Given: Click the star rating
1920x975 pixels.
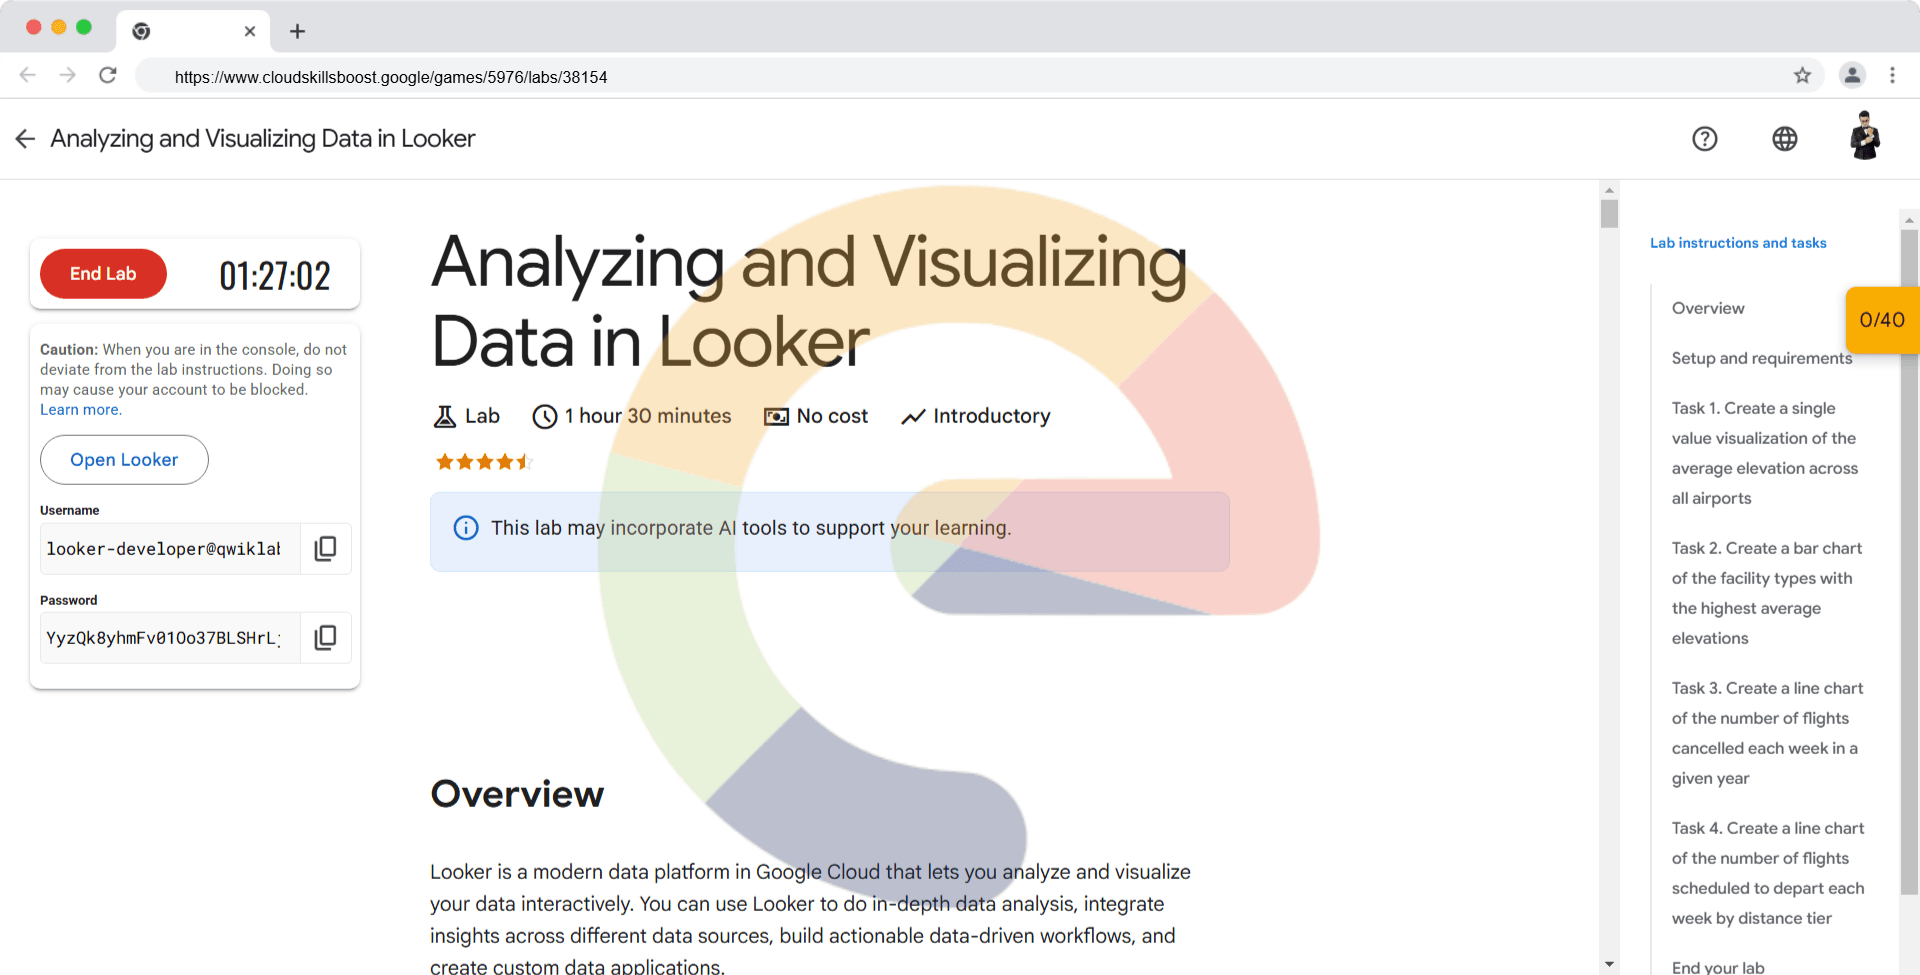Looking at the screenshot, I should tap(484, 462).
